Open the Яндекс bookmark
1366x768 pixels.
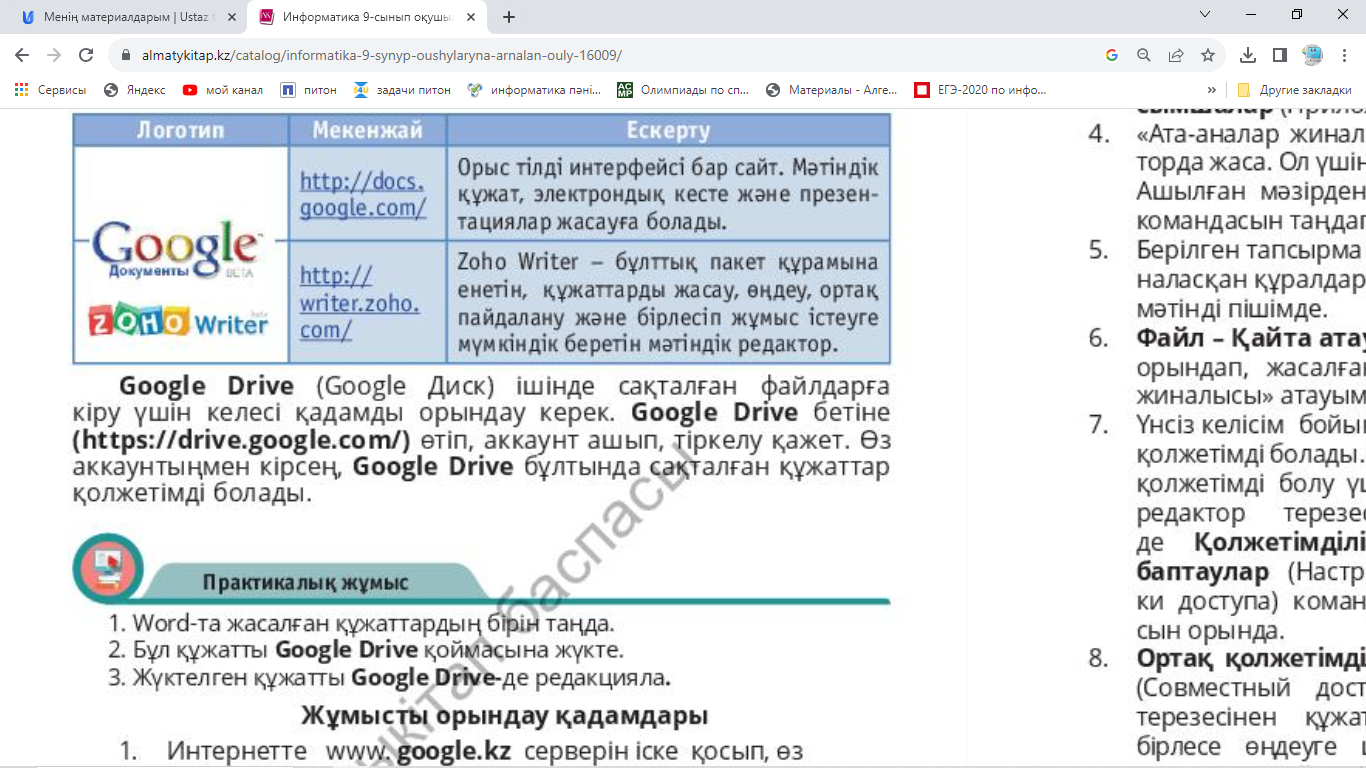click(x=135, y=90)
